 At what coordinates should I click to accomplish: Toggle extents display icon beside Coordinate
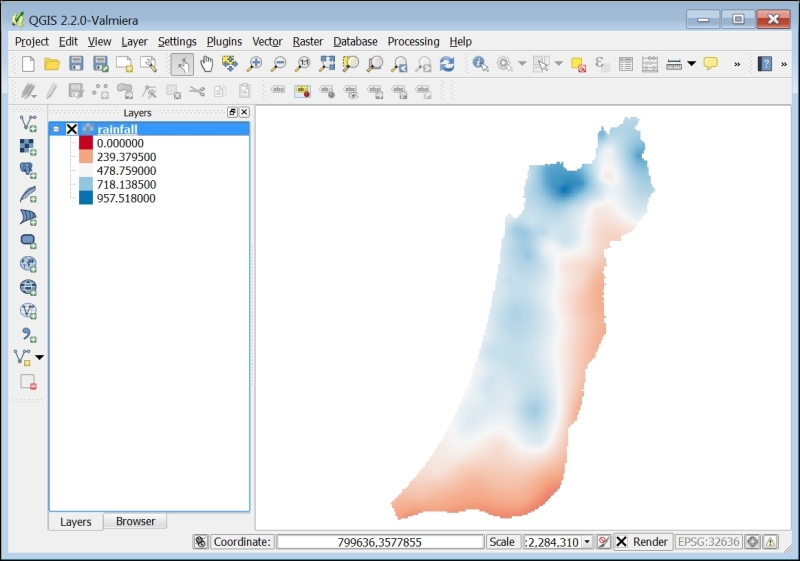coord(201,542)
